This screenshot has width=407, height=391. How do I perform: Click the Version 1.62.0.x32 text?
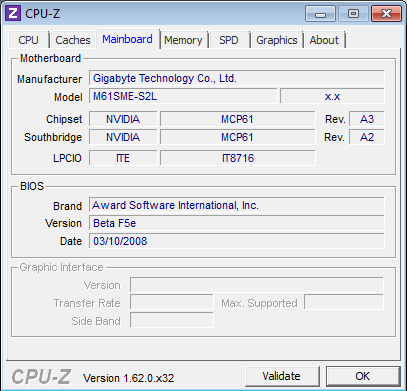tap(129, 378)
